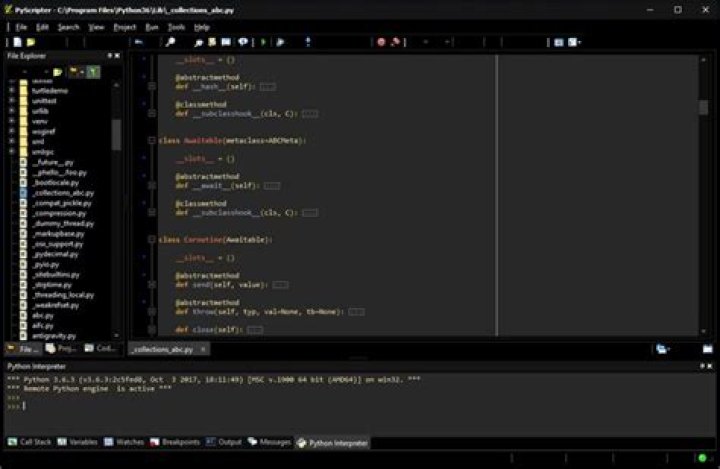Close the Python Interpreter panel

point(709,366)
